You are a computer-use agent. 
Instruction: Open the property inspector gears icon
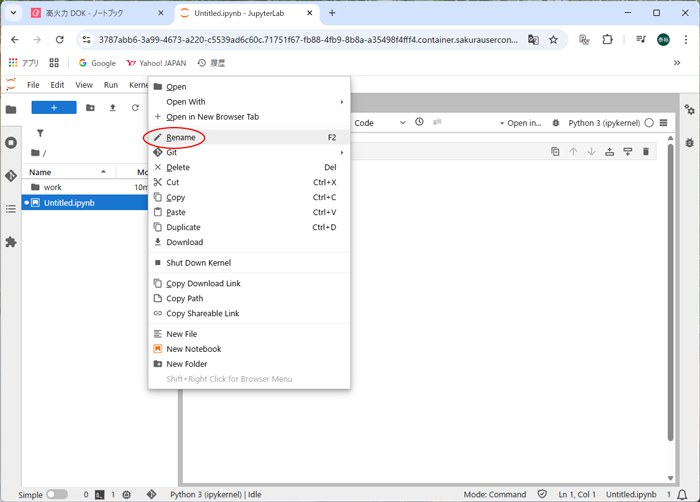(690, 109)
